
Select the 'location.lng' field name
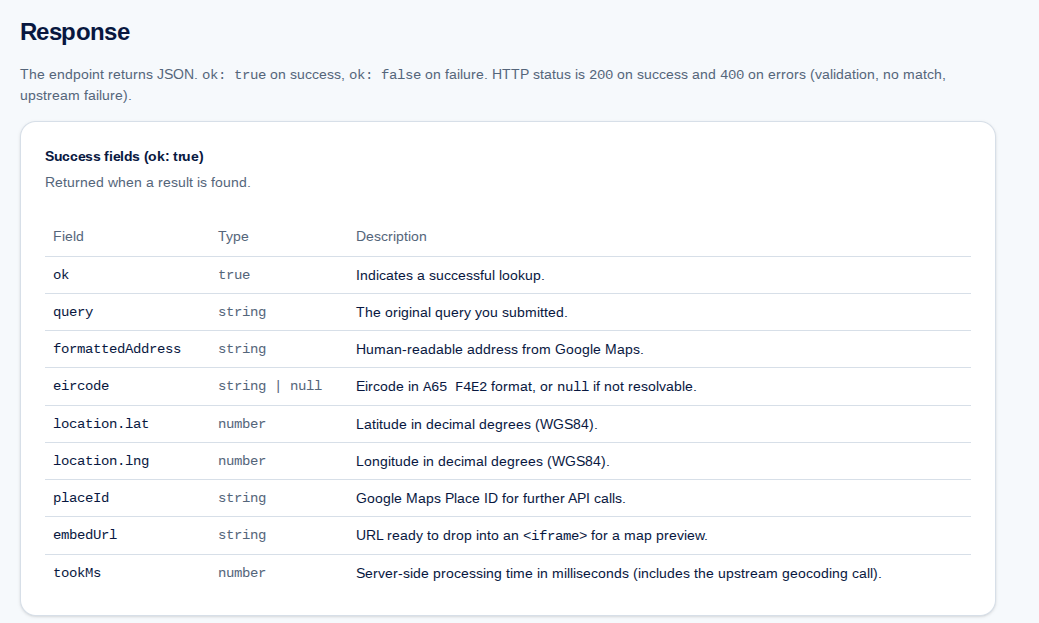[x=101, y=461]
